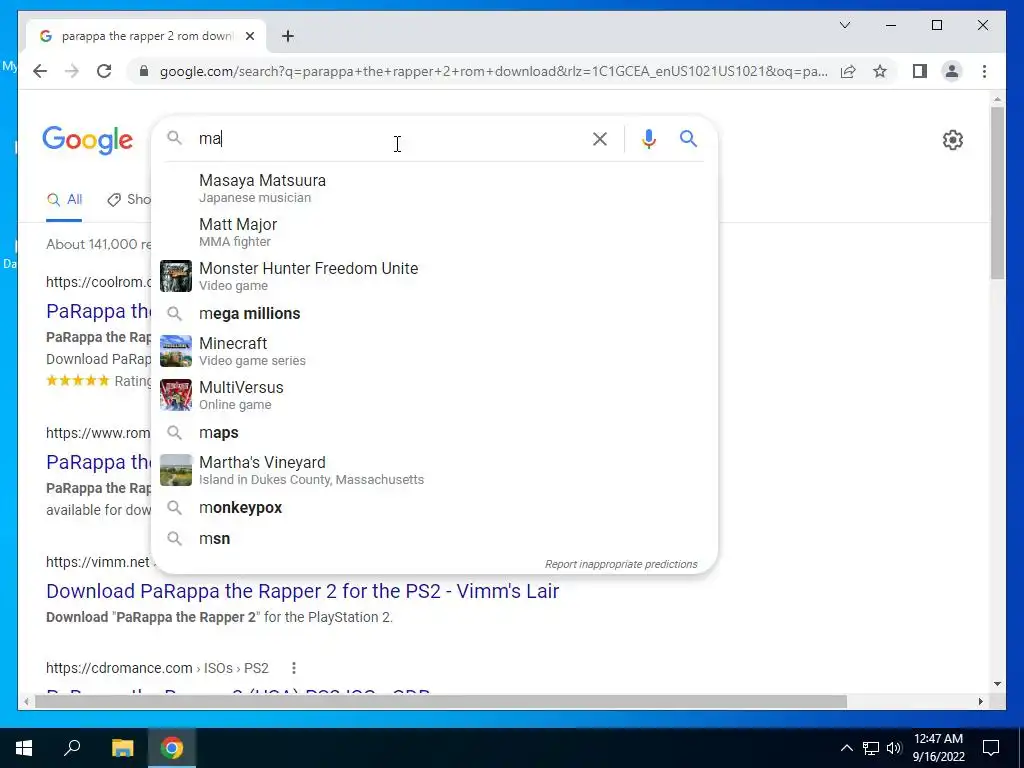Choose the maps suggestion
This screenshot has width=1024, height=768.
[434, 432]
